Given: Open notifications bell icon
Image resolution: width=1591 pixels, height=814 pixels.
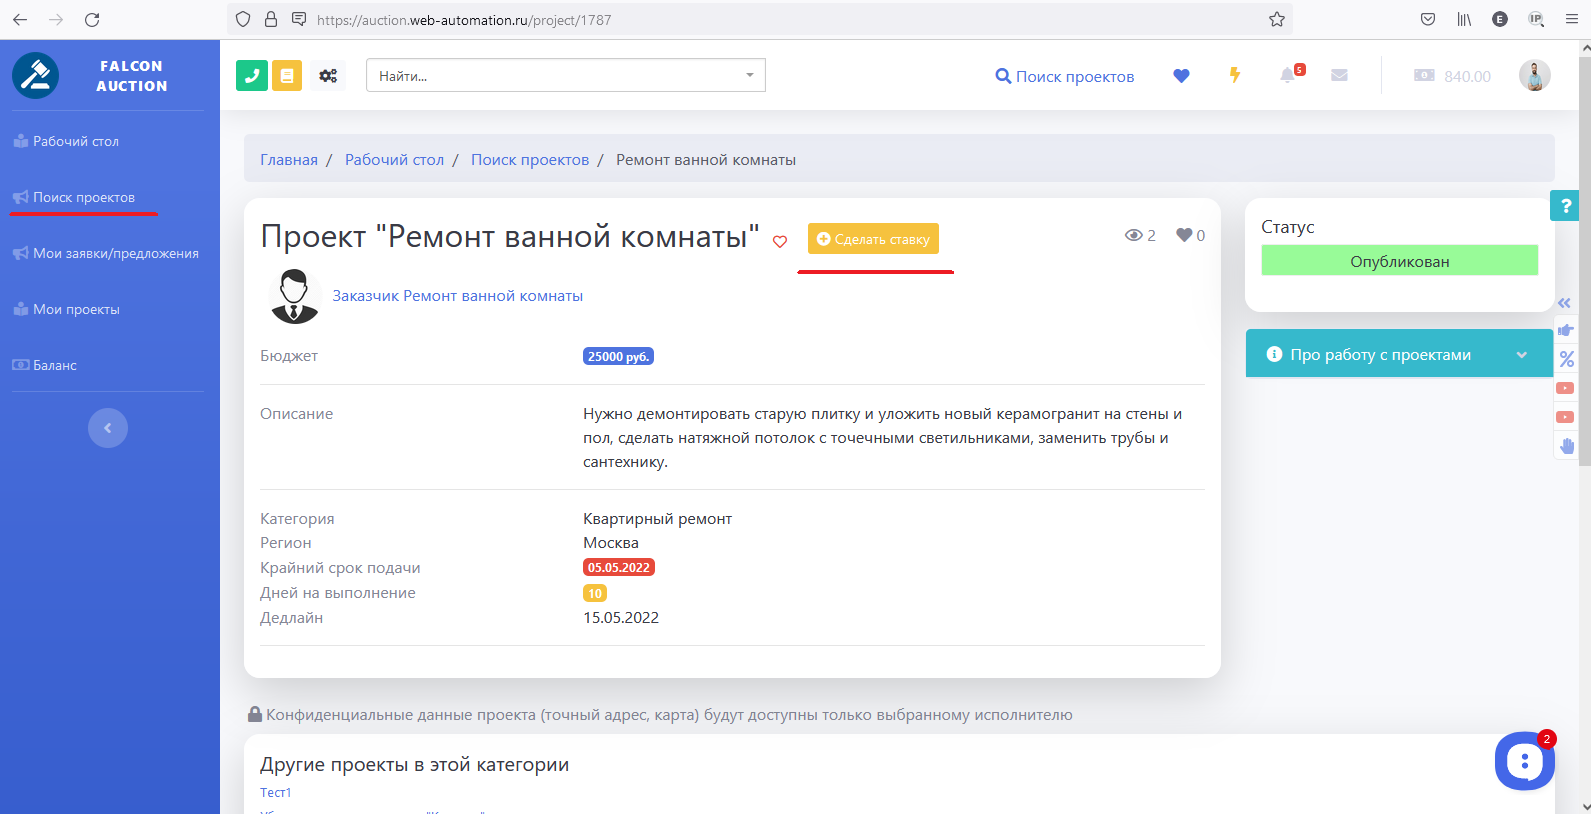Looking at the screenshot, I should pyautogui.click(x=1288, y=76).
